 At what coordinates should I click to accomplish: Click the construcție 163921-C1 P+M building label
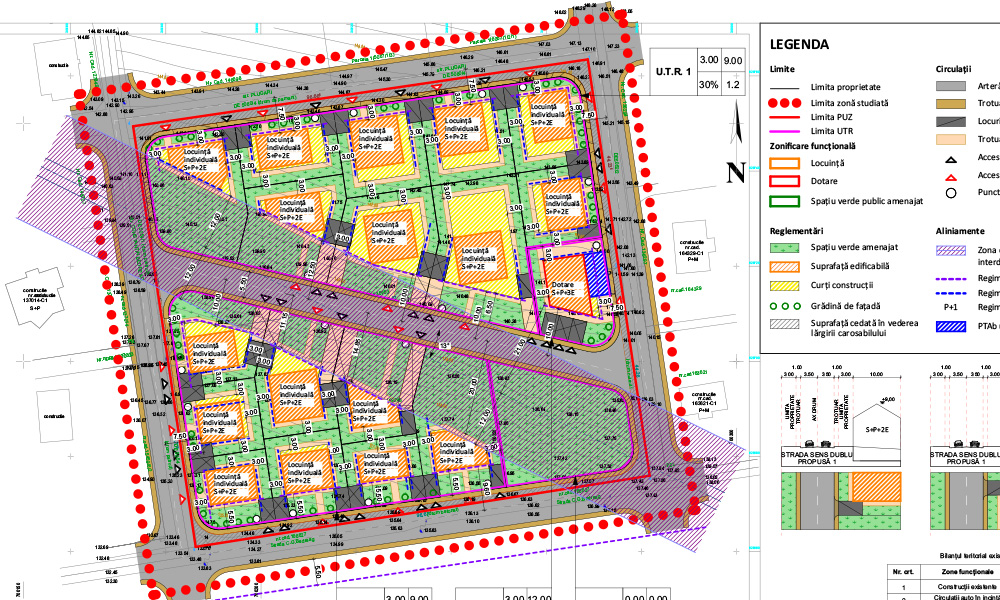pos(703,403)
